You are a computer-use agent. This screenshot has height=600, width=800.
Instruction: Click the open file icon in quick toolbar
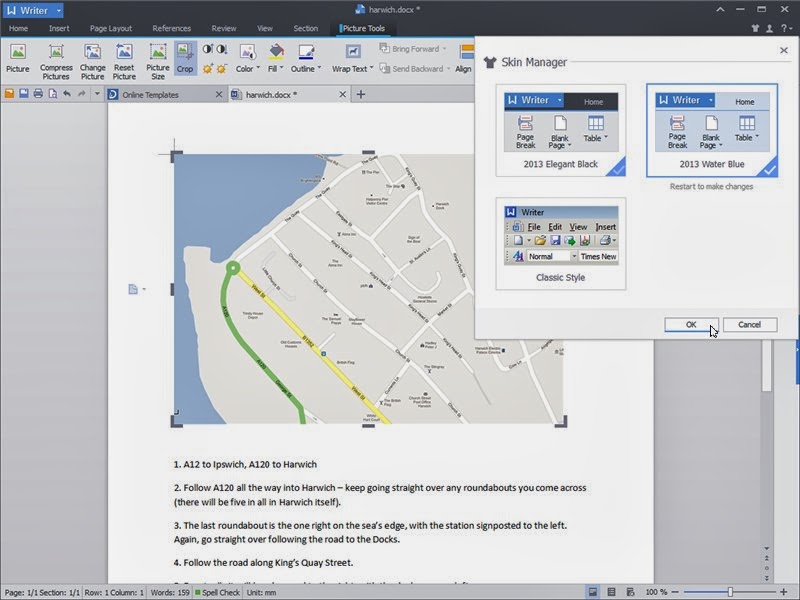point(9,94)
